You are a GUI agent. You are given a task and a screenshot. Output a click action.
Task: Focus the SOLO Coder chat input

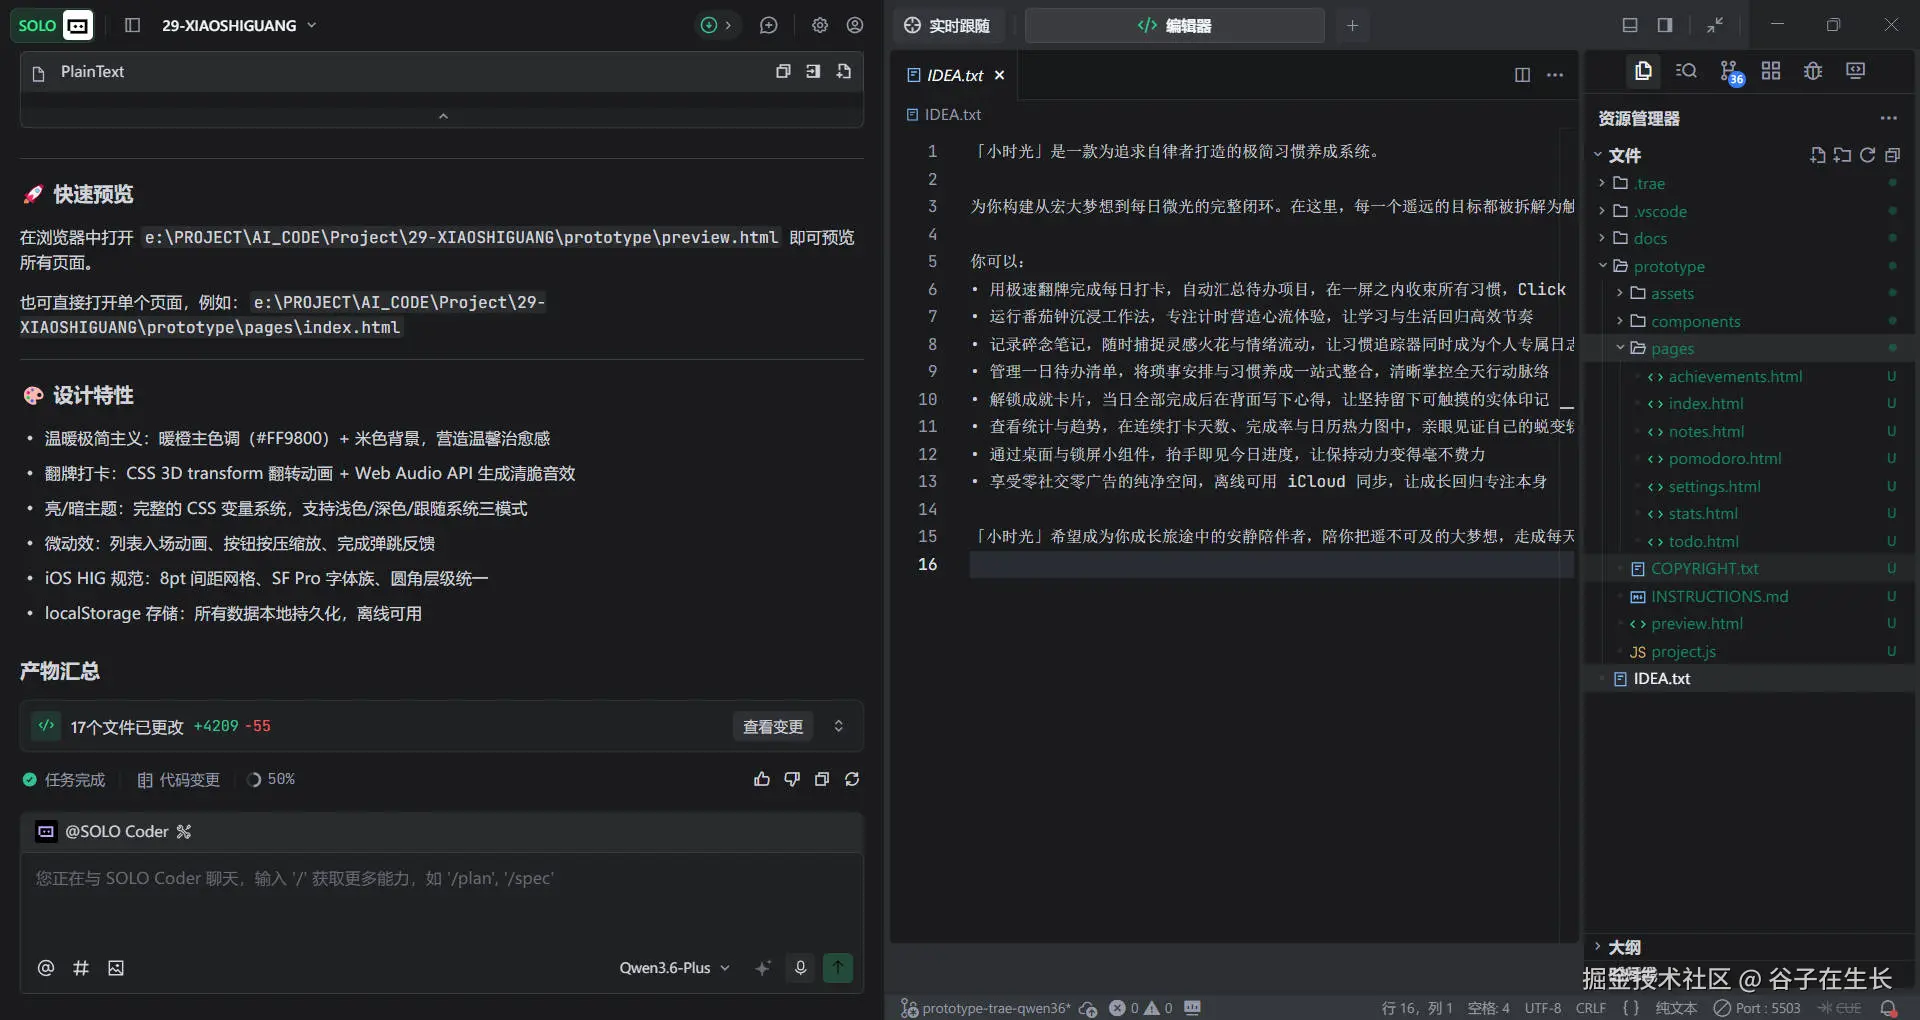click(441, 898)
